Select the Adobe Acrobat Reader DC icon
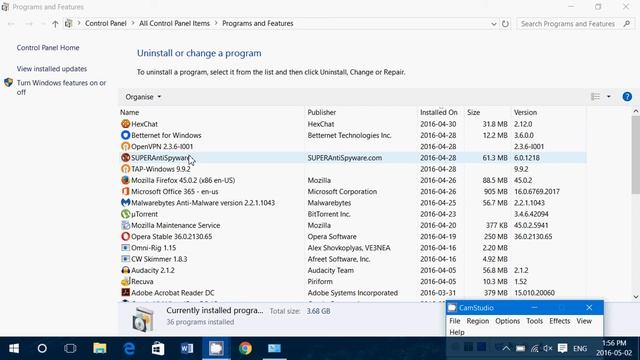The height and width of the screenshot is (360, 640). (x=125, y=293)
